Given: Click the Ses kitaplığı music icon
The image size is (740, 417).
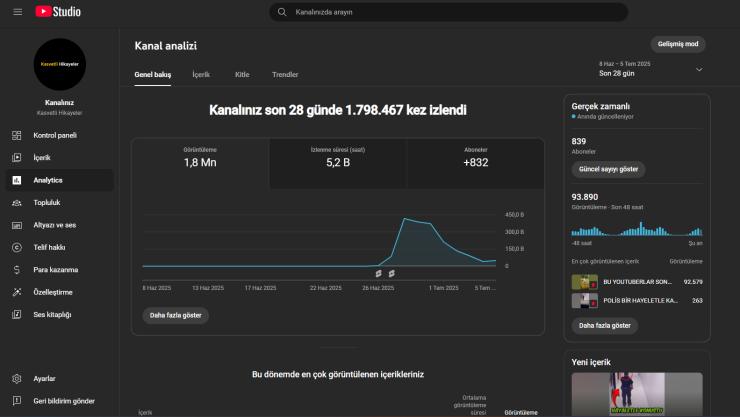Looking at the screenshot, I should point(17,315).
